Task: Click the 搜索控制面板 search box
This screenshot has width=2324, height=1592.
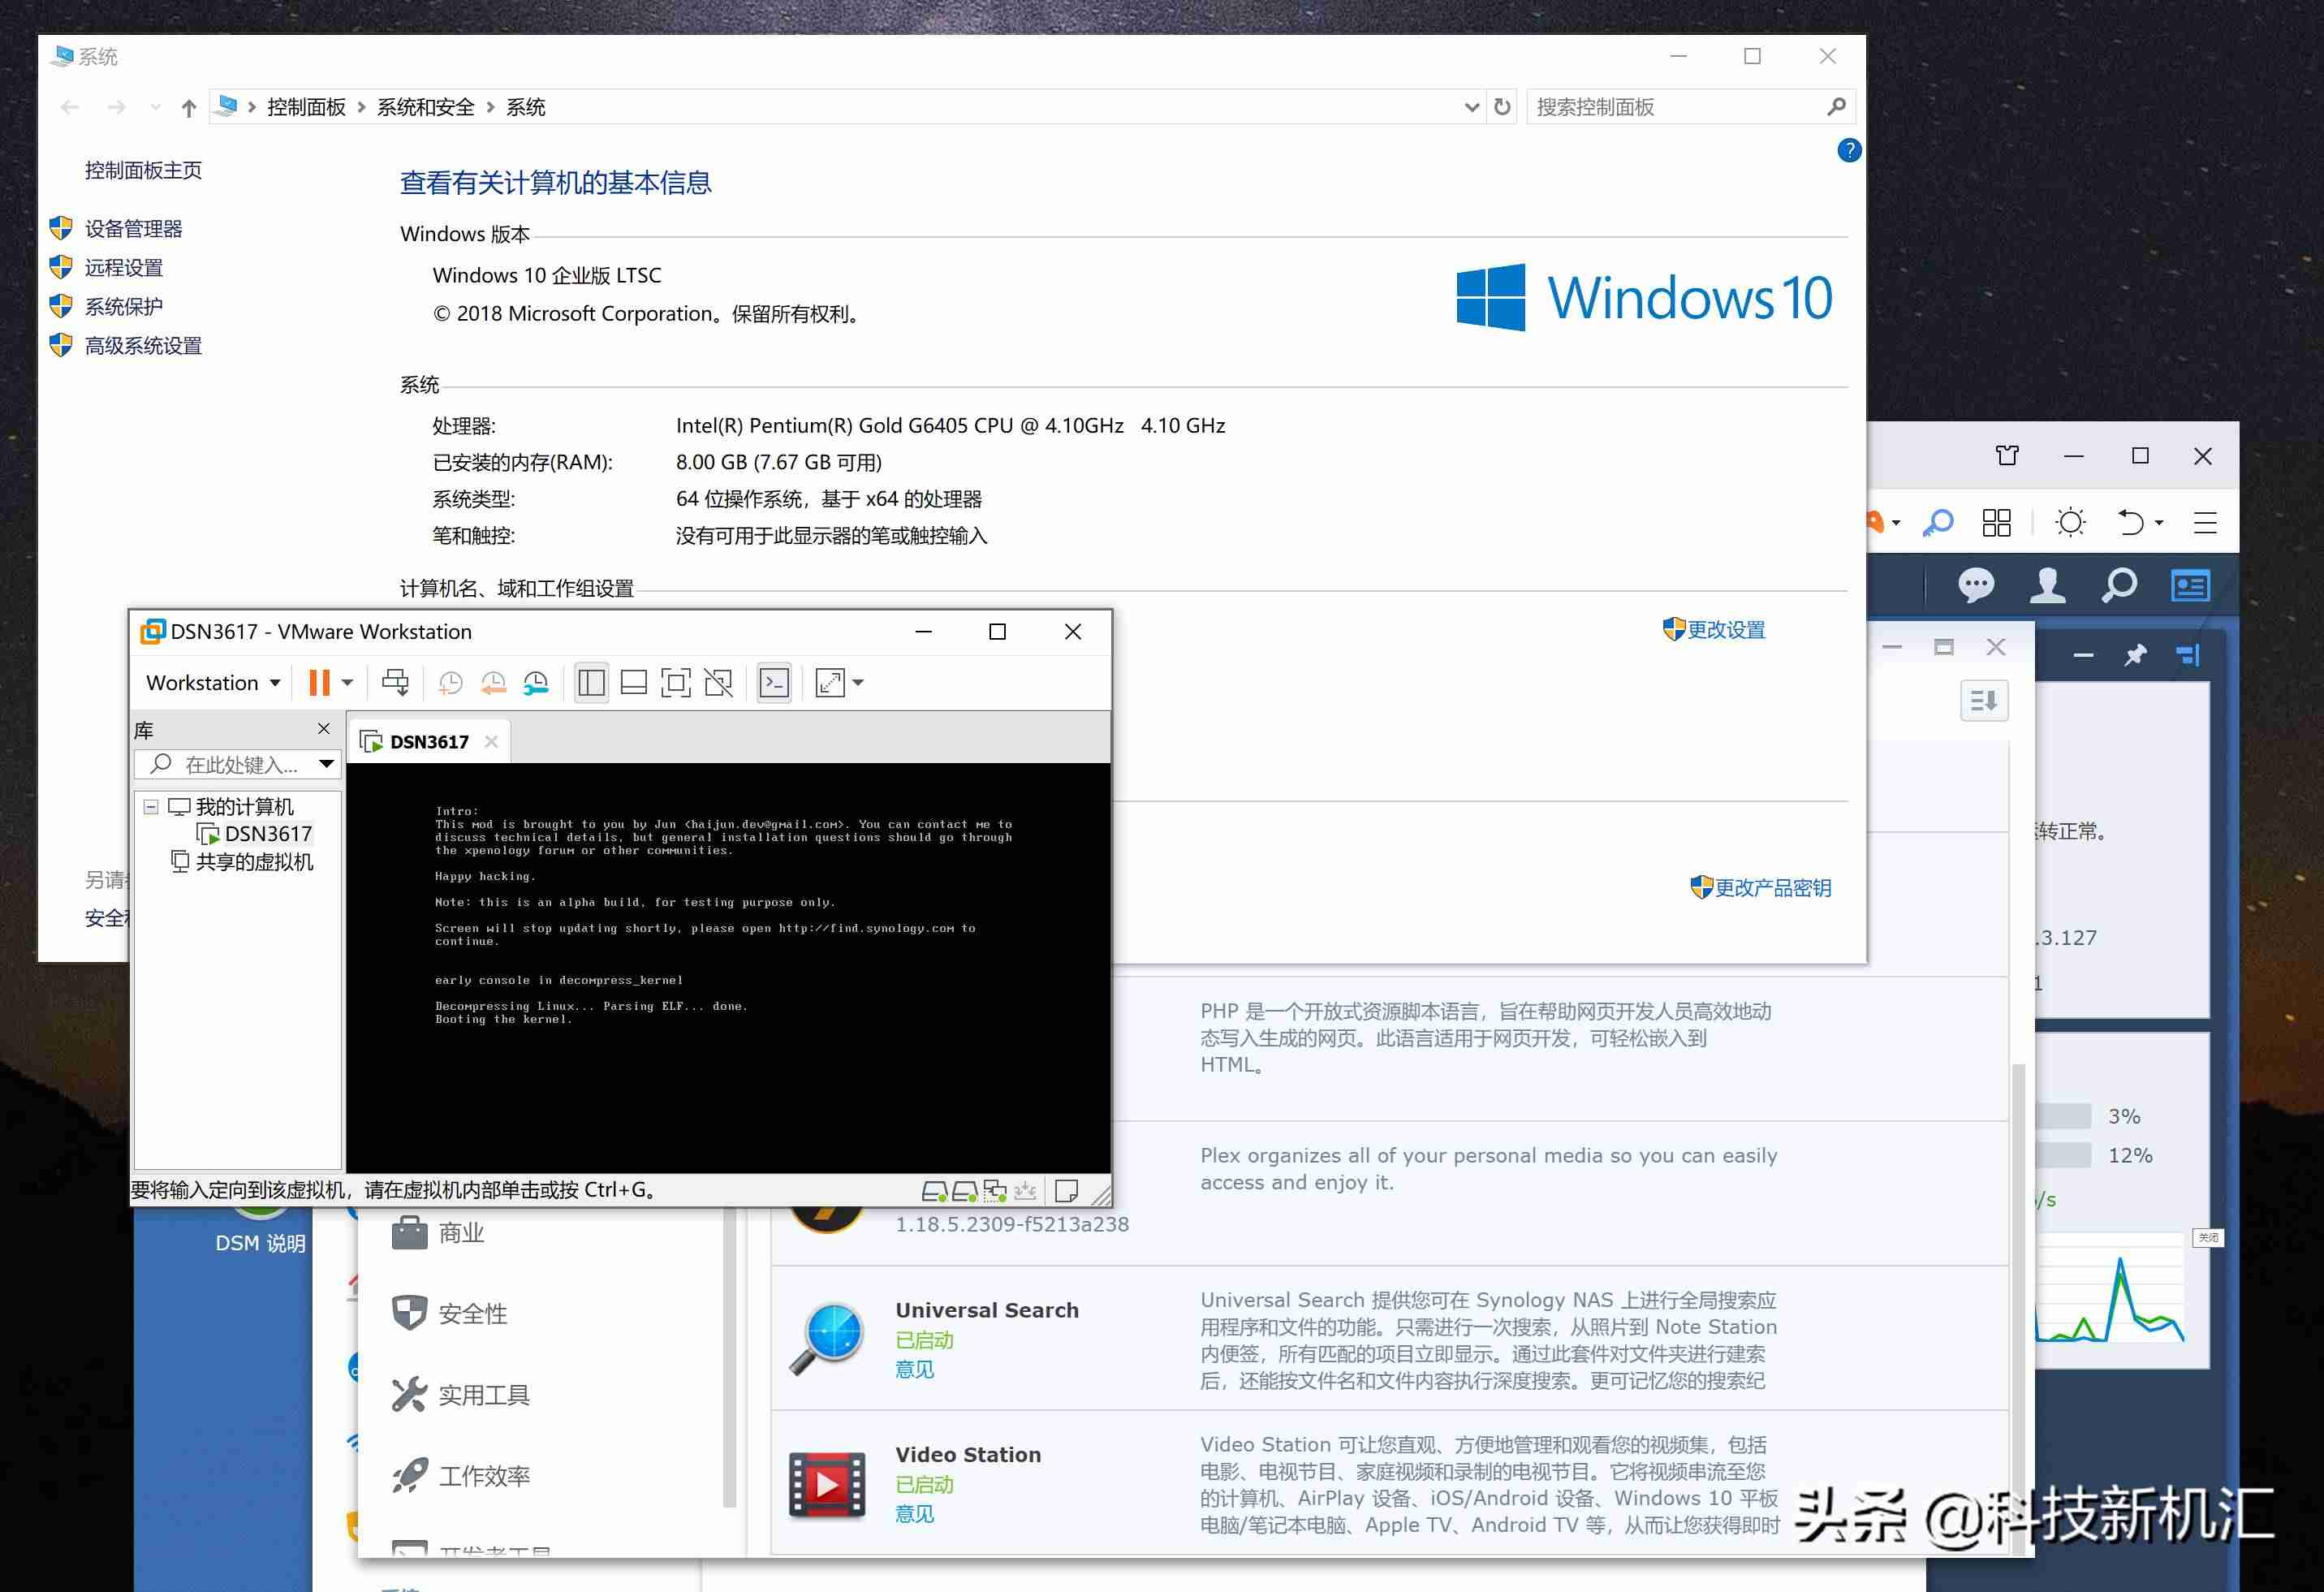Action: 1691,107
